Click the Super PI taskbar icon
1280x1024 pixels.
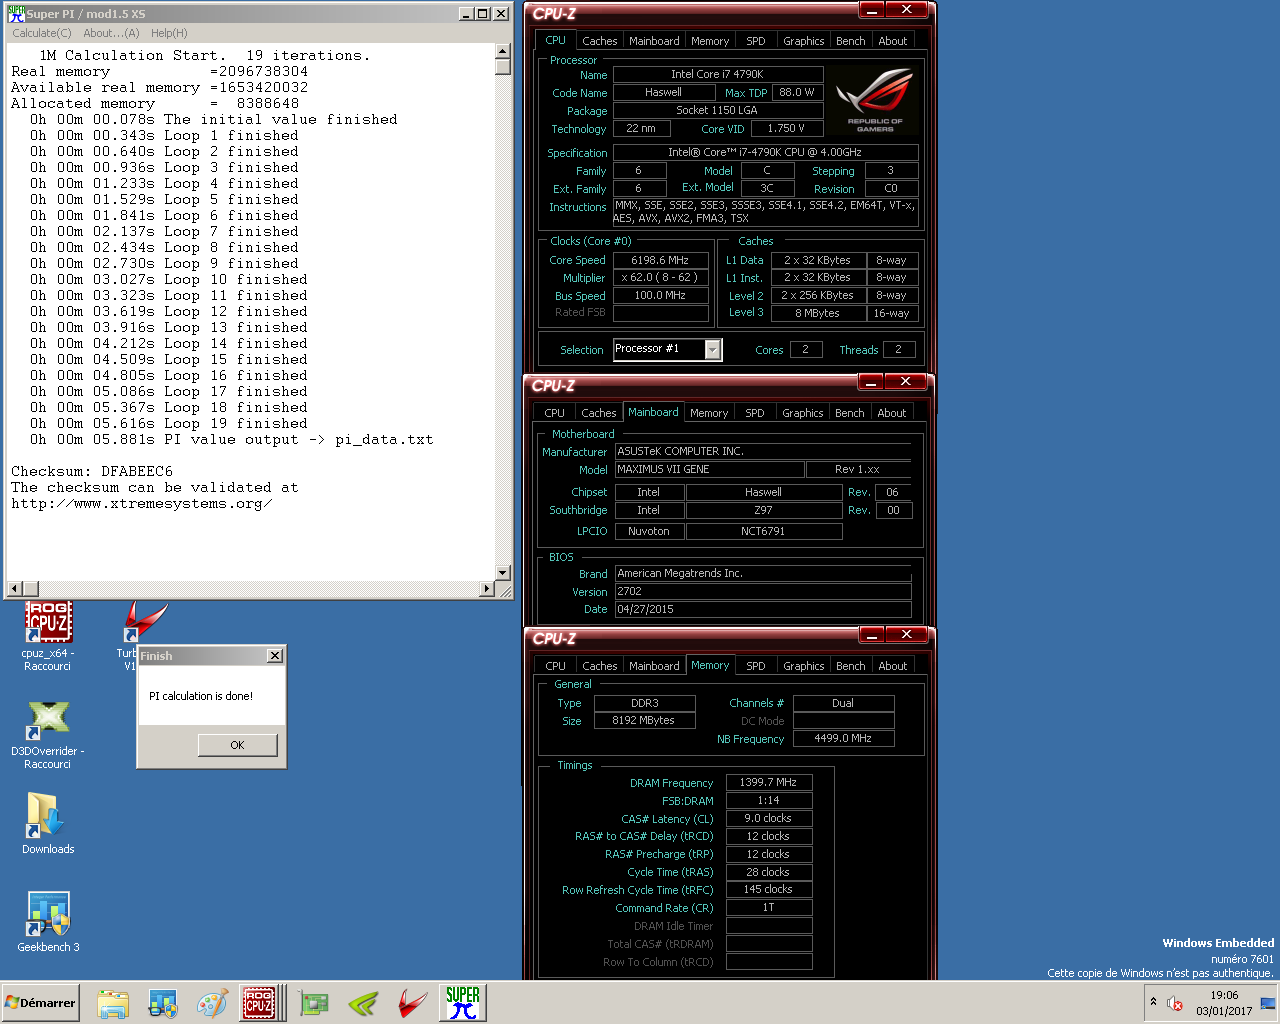[463, 1003]
